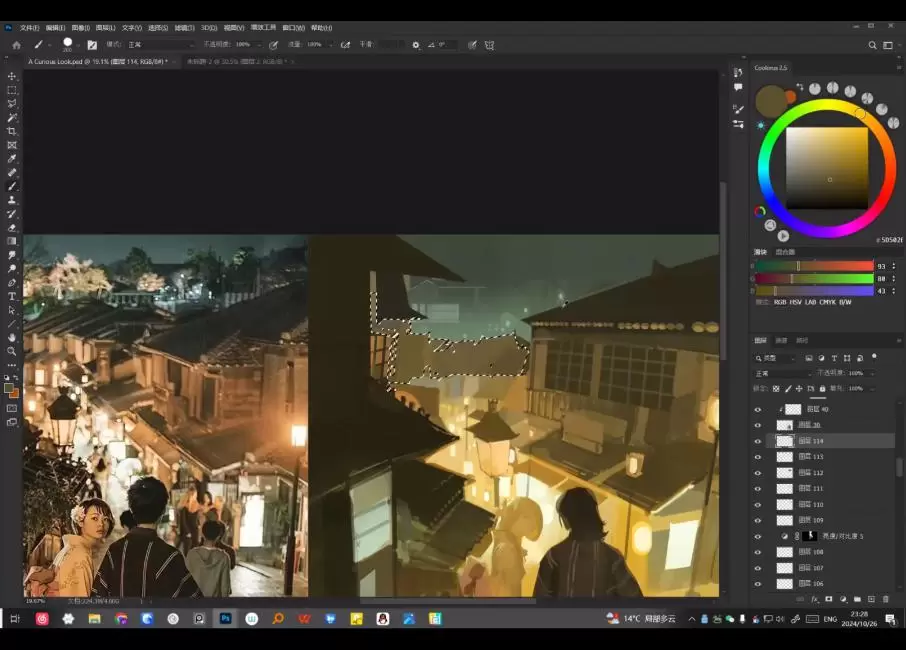Select the Rectangular Marquee tool
This screenshot has width=906, height=650.
click(12, 90)
